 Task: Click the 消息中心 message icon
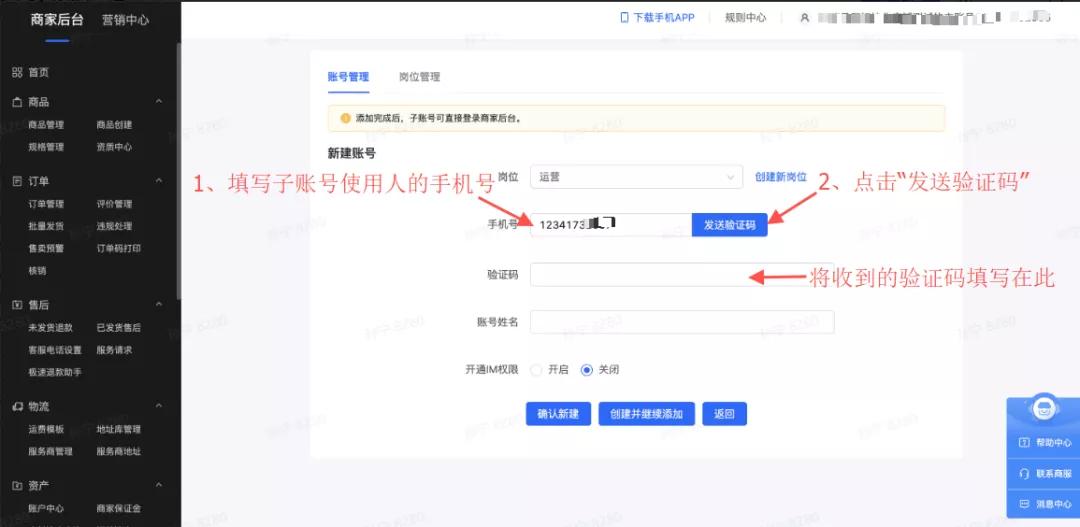1024,504
